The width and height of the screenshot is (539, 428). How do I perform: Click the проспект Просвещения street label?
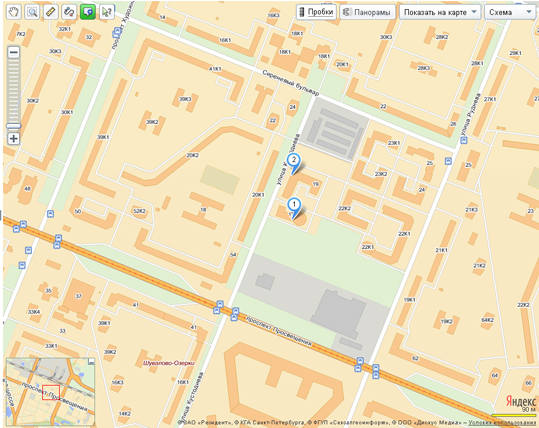(x=278, y=331)
